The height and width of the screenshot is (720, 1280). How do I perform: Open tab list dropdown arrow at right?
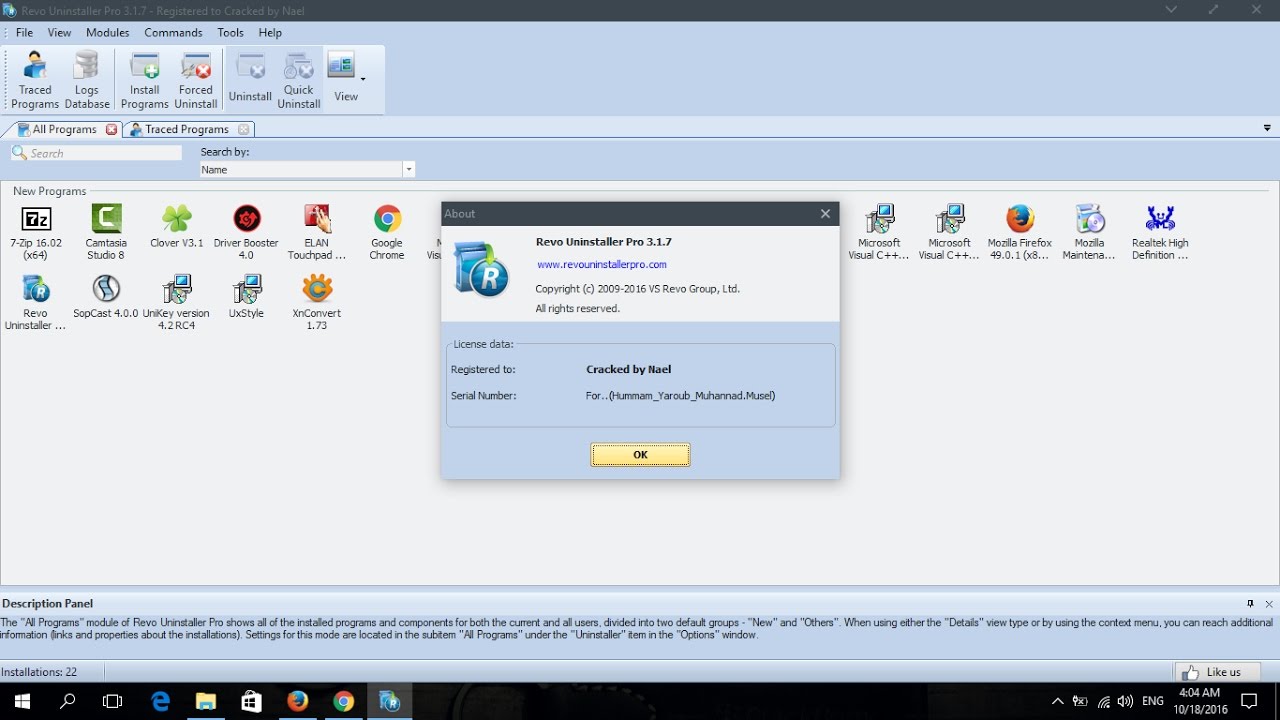click(x=1267, y=128)
